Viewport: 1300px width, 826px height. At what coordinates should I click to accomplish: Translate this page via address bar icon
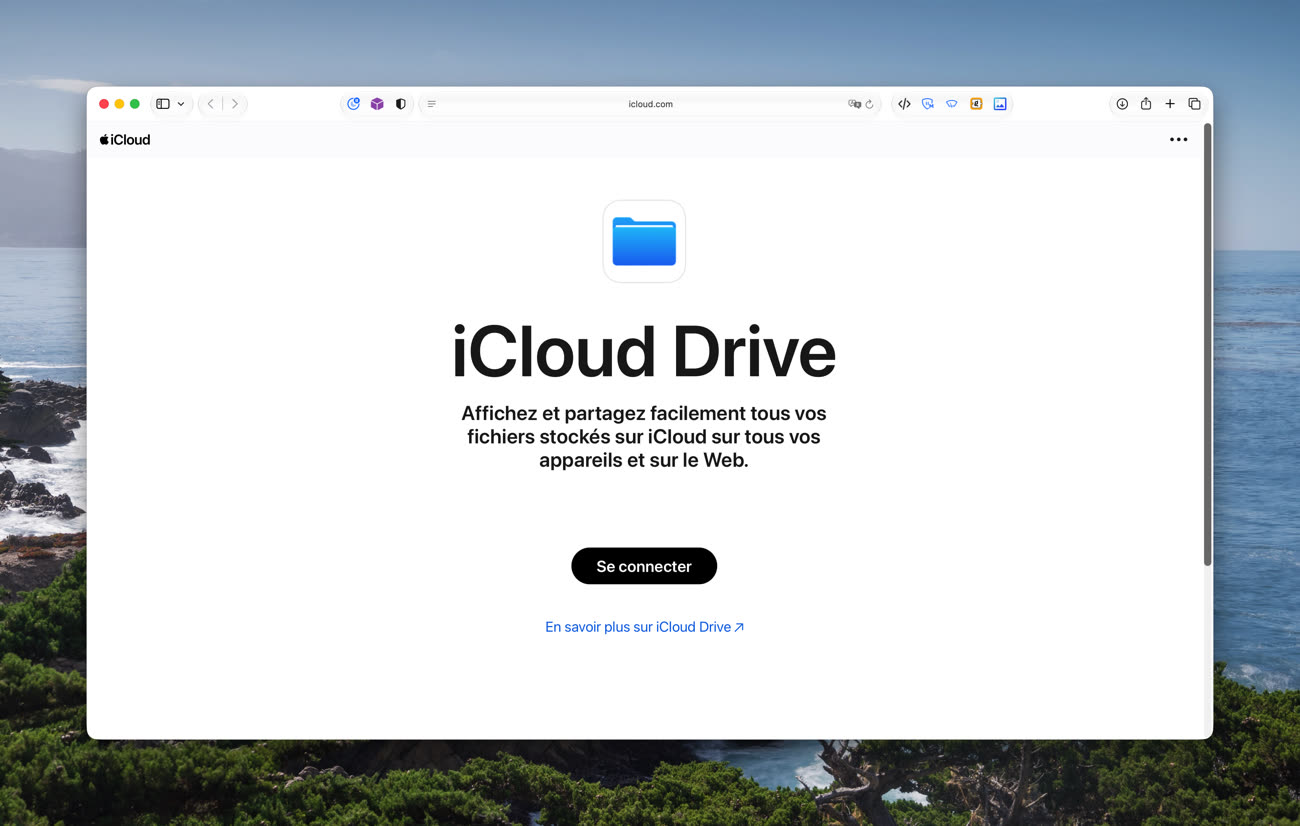(x=854, y=104)
